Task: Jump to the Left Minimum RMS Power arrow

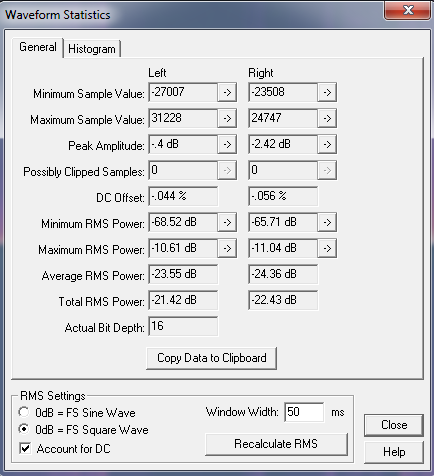Action: (227, 222)
